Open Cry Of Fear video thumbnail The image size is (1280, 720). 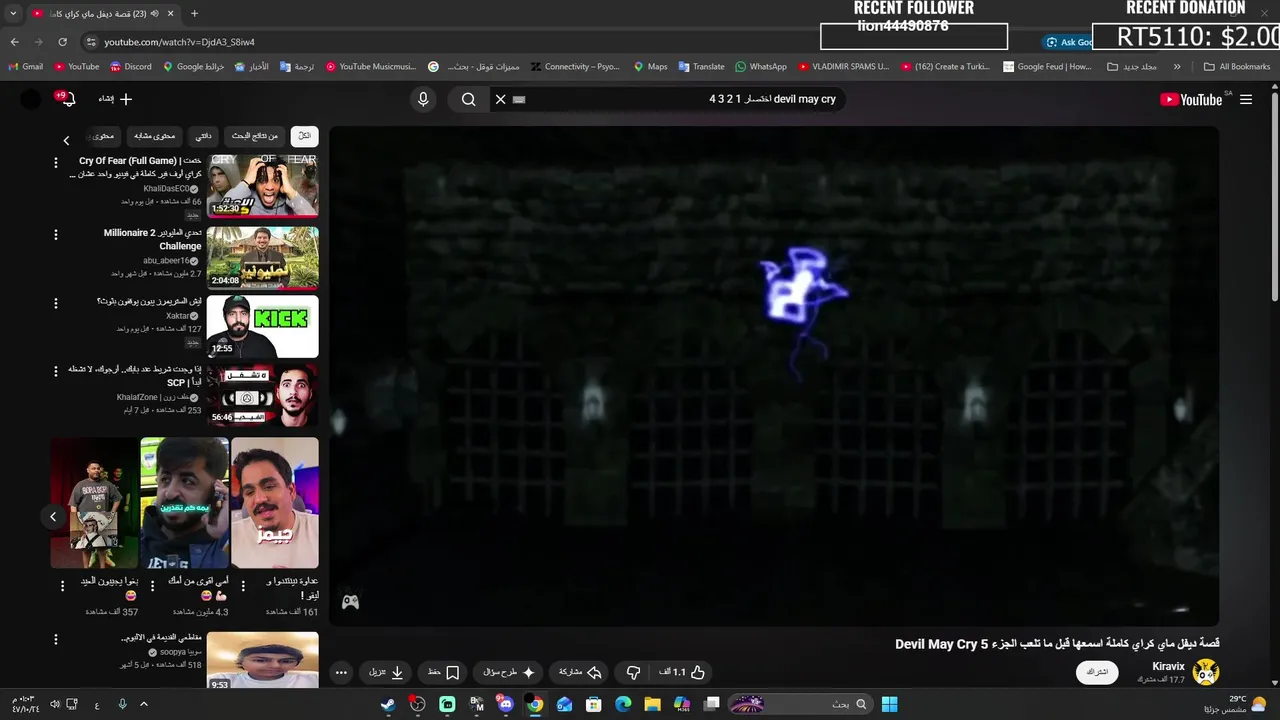pyautogui.click(x=263, y=186)
